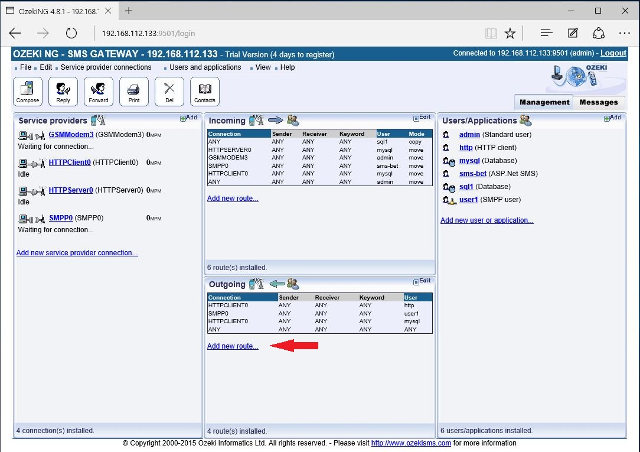Click the Ozeki logo in the header
Screen dimensions: 640x452
pyautogui.click(x=580, y=76)
